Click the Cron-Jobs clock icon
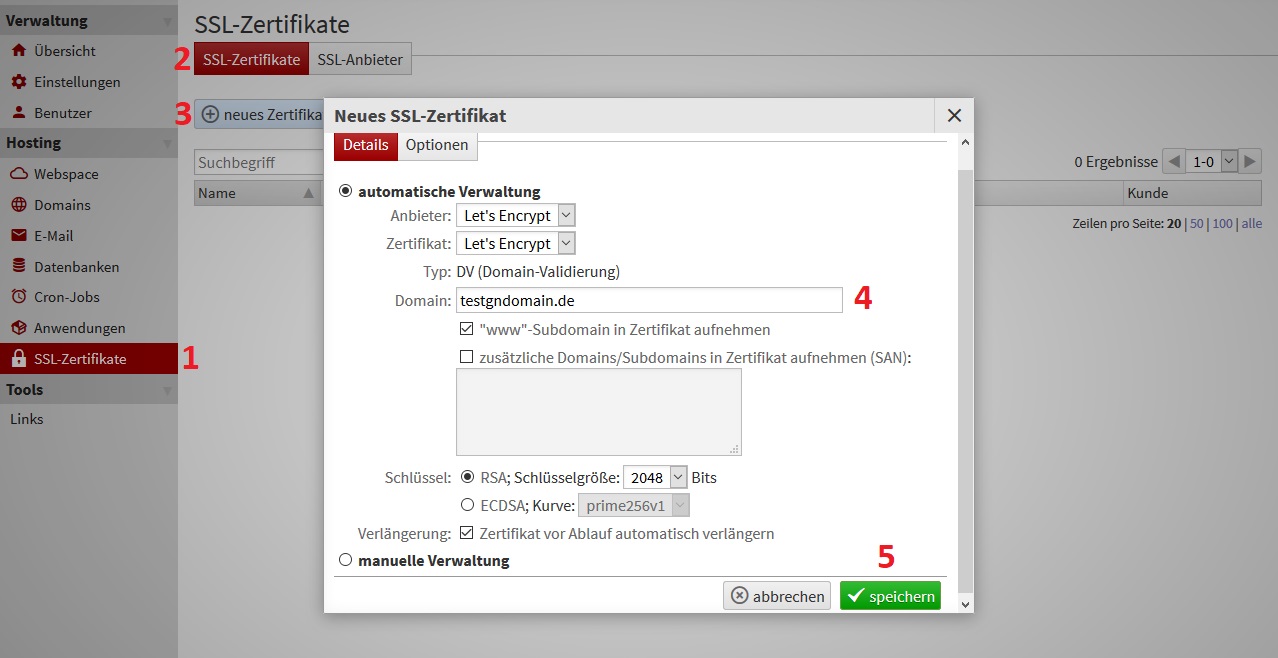Viewport: 1278px width, 658px height. click(18, 297)
